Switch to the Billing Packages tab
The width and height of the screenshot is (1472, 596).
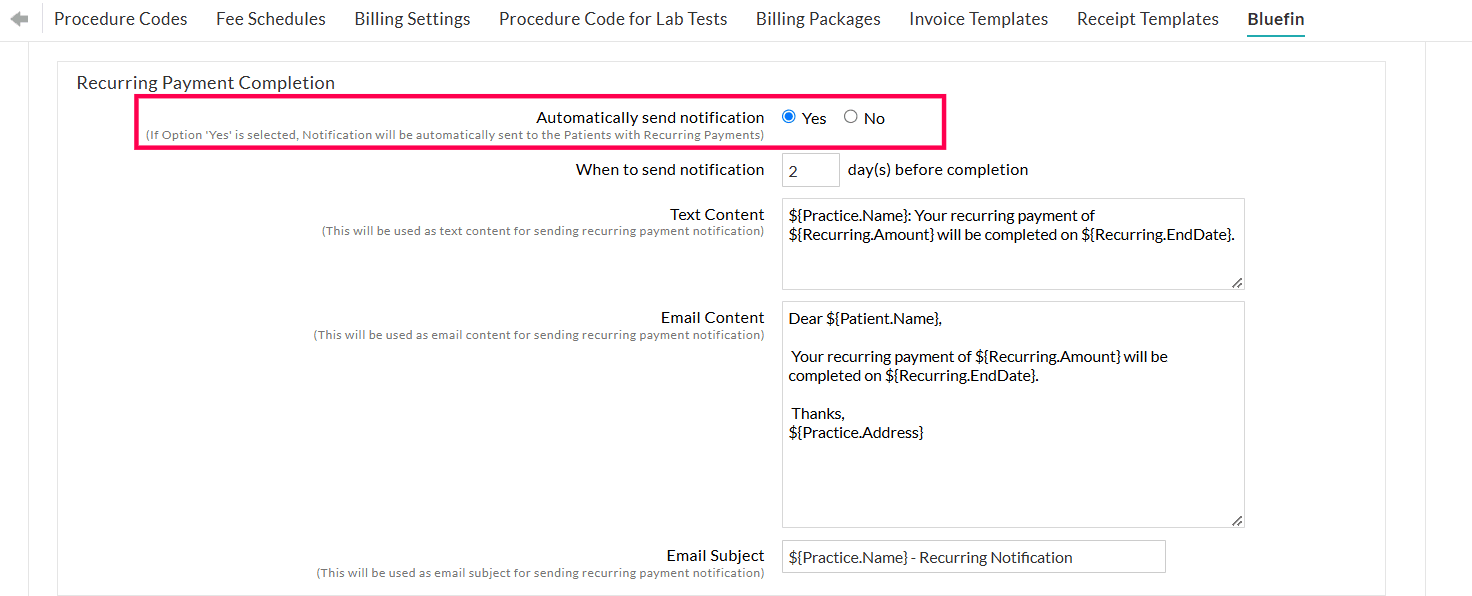click(x=818, y=19)
